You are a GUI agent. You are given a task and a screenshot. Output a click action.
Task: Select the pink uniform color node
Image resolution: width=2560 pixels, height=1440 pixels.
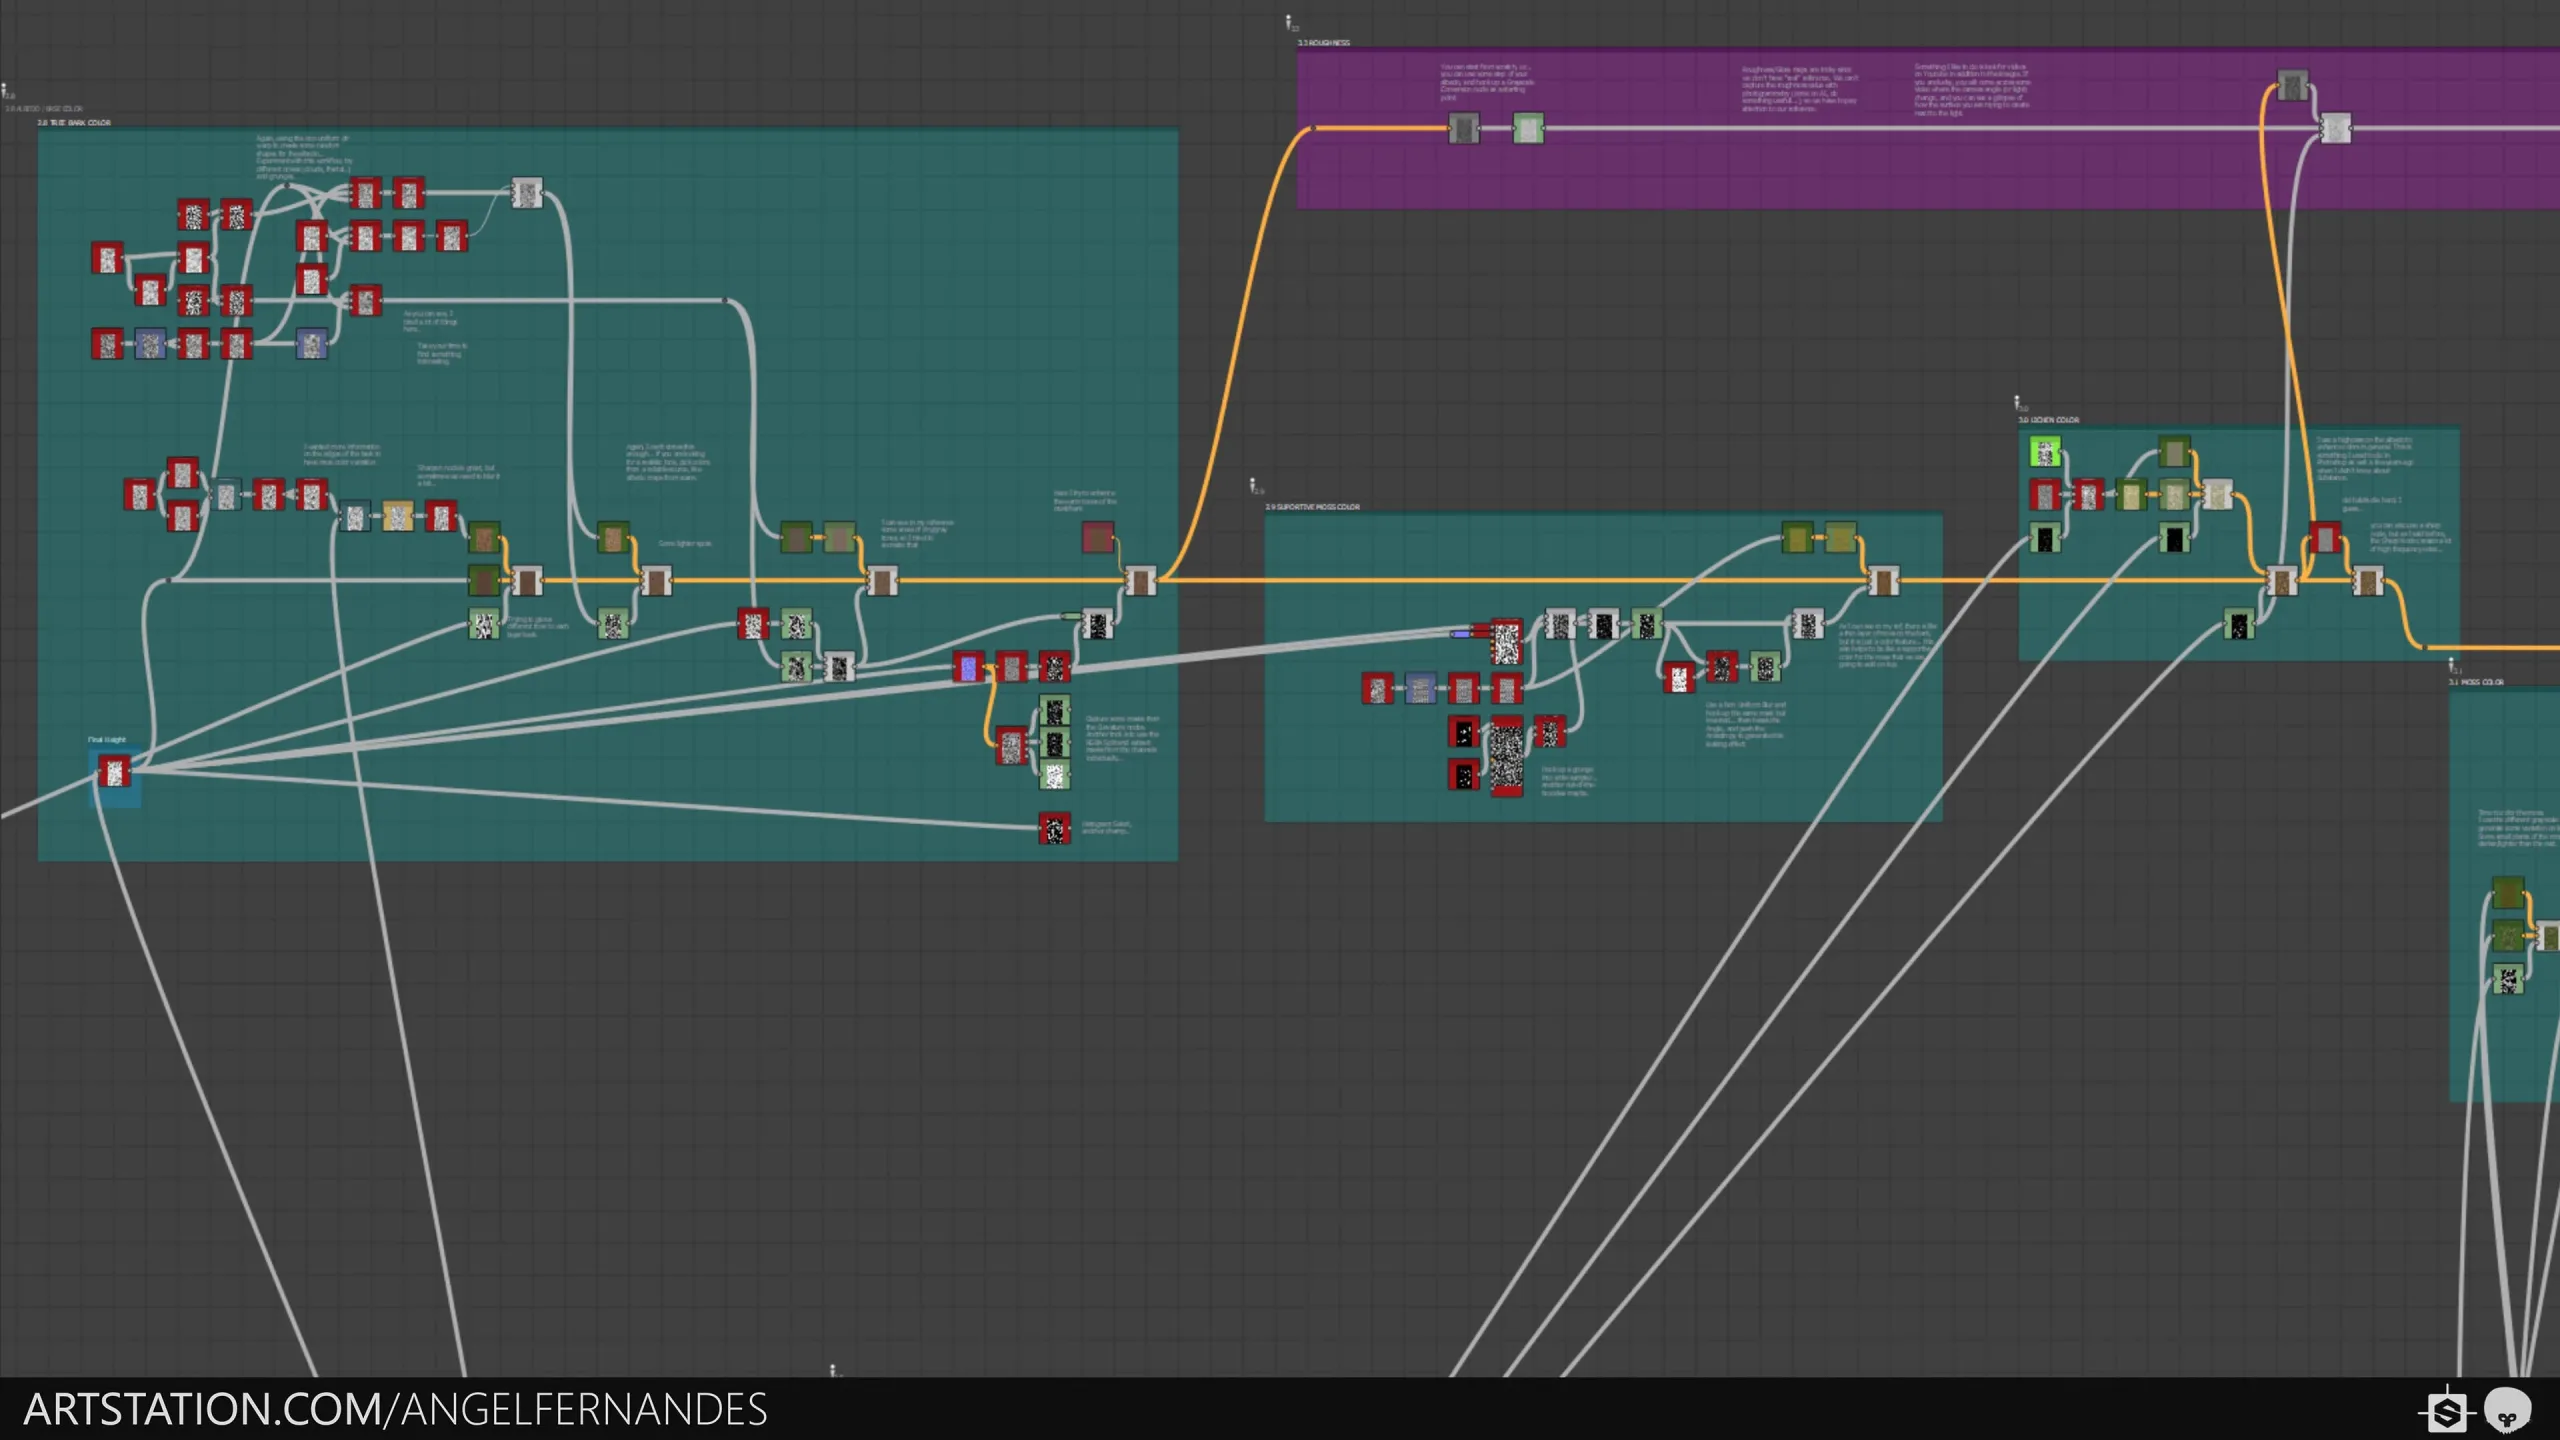(1097, 537)
